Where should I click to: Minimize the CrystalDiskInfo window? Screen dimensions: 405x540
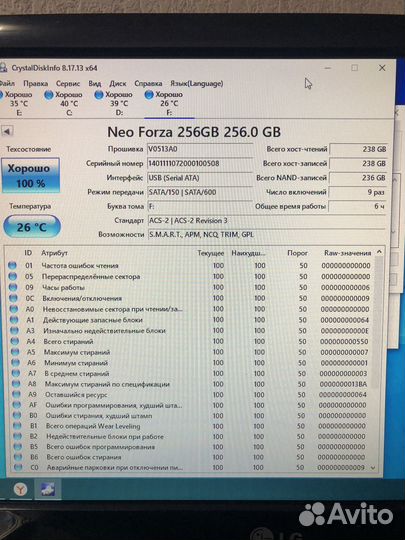point(328,68)
